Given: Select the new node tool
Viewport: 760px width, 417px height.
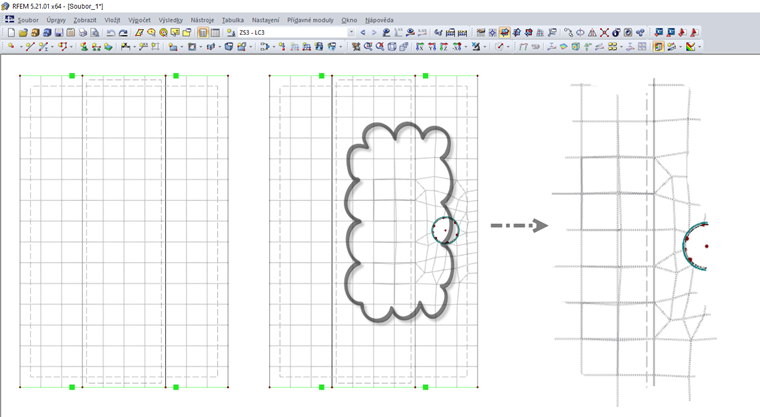Looking at the screenshot, I should [x=11, y=47].
